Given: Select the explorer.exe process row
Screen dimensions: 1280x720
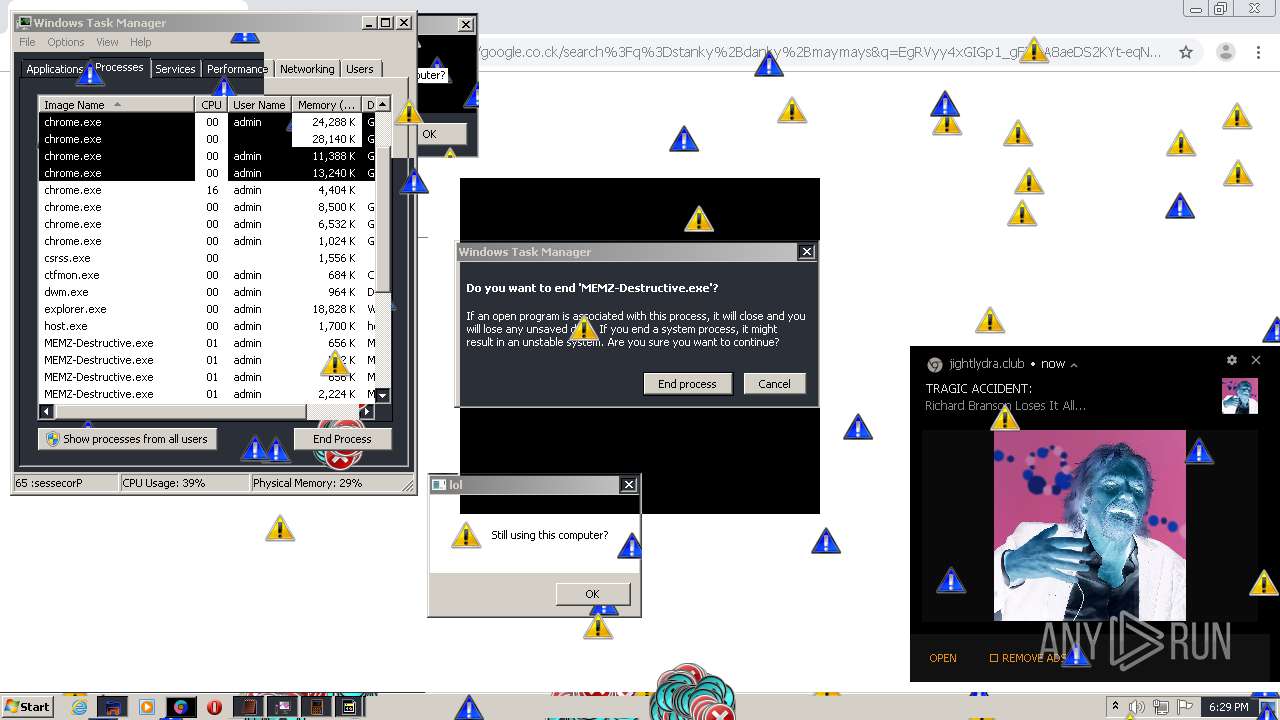Looking at the screenshot, I should point(207,309).
